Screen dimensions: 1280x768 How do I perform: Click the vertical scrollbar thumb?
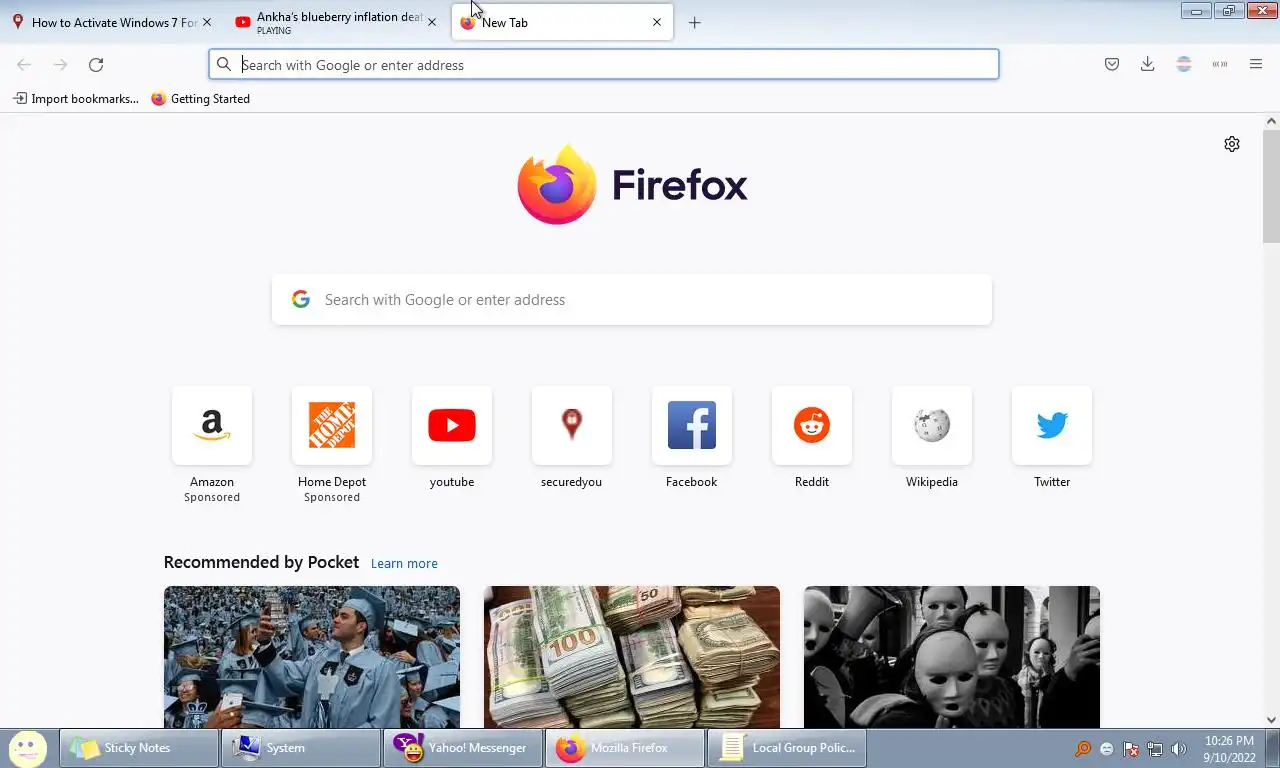1271,186
